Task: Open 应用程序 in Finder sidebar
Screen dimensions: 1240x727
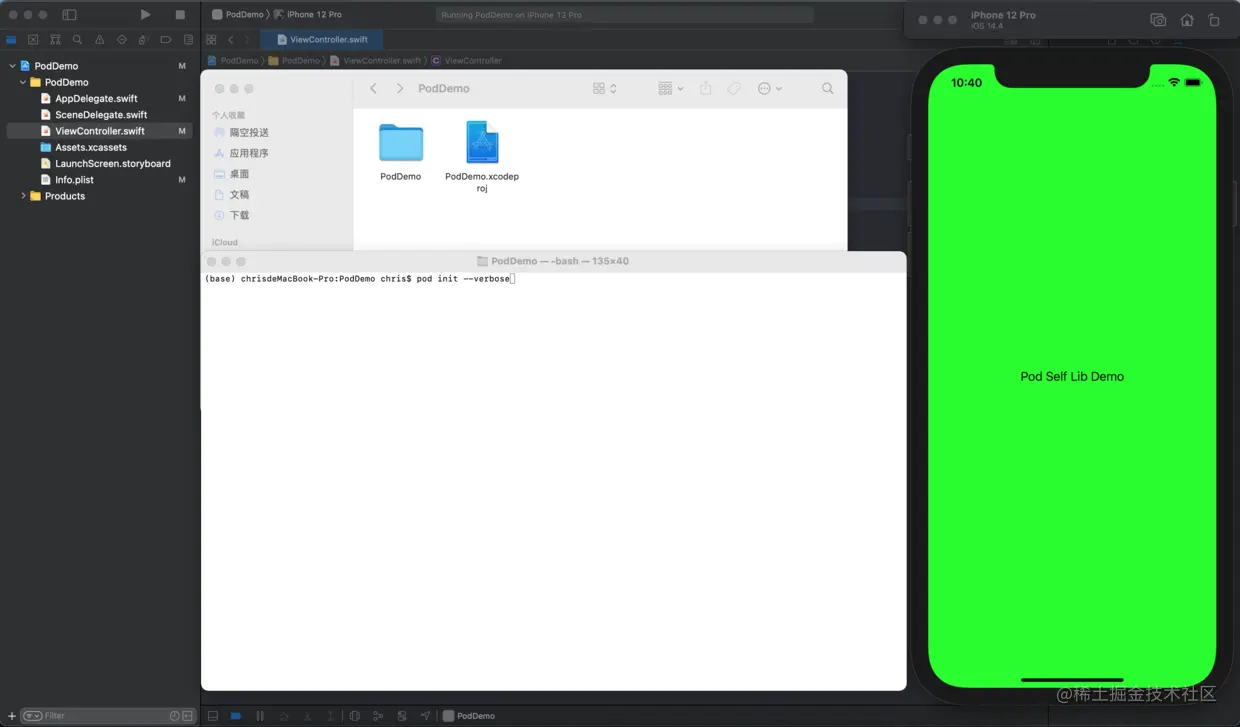Action: pos(241,153)
